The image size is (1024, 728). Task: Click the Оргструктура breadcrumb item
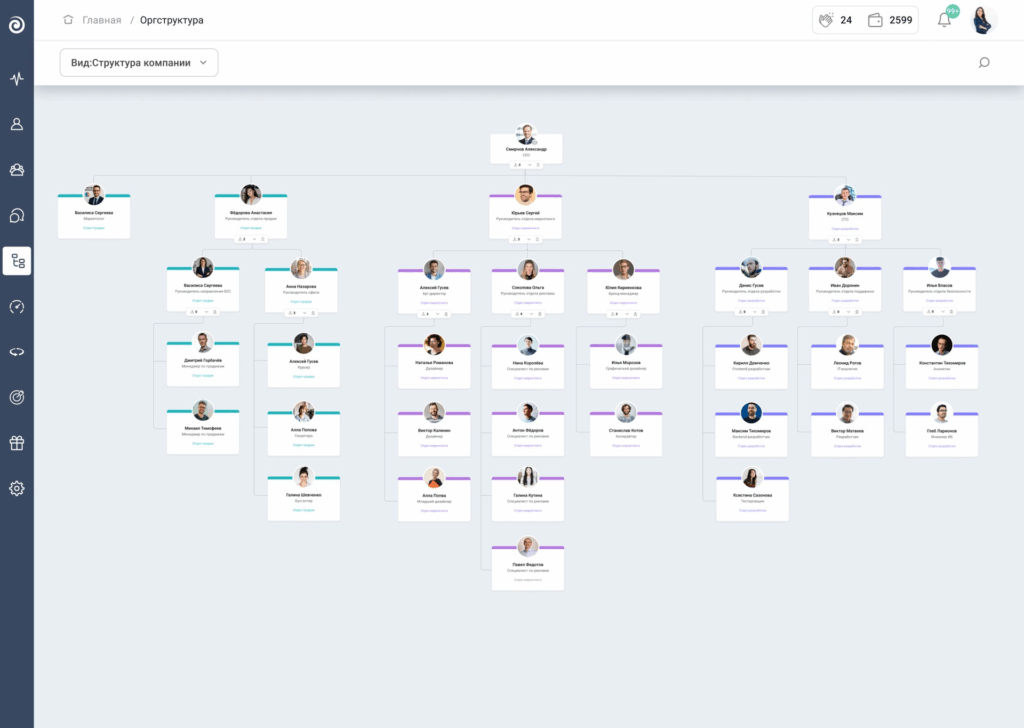coord(171,20)
